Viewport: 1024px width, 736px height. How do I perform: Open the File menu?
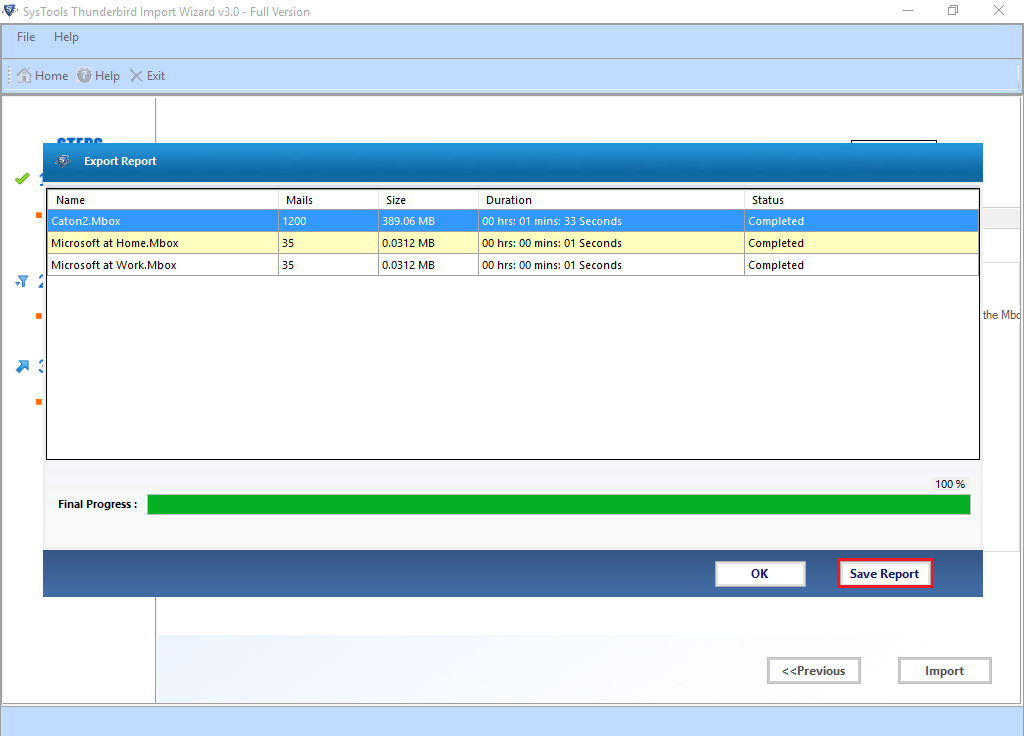(x=26, y=37)
